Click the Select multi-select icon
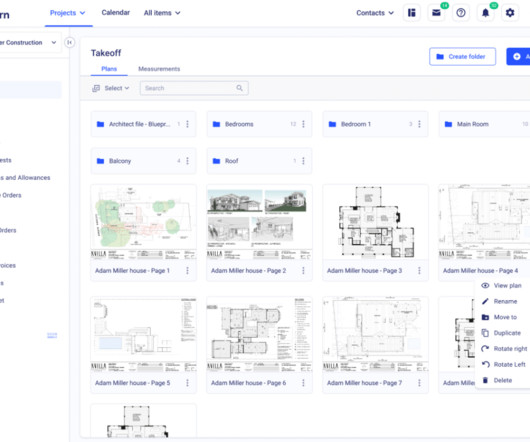The image size is (530, 442). coord(96,88)
